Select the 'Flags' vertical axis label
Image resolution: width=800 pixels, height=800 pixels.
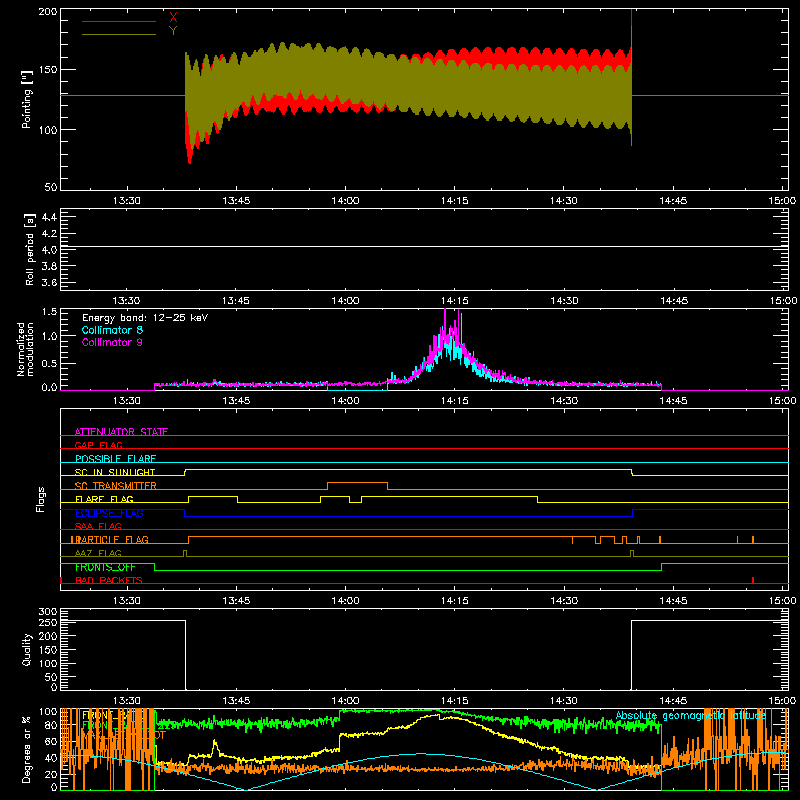point(40,499)
